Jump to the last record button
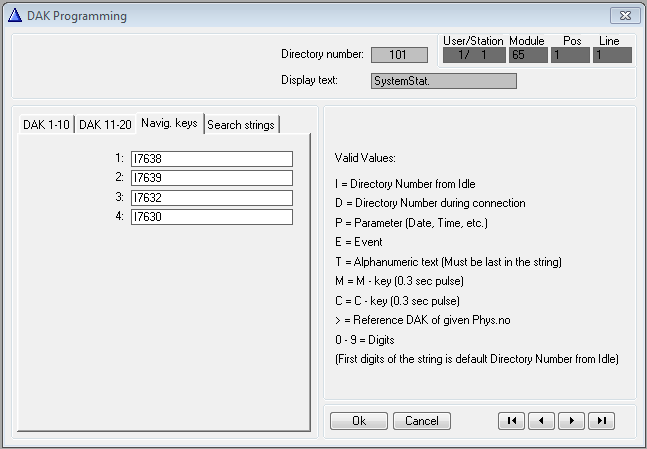Viewport: 647px width, 449px height. point(601,421)
